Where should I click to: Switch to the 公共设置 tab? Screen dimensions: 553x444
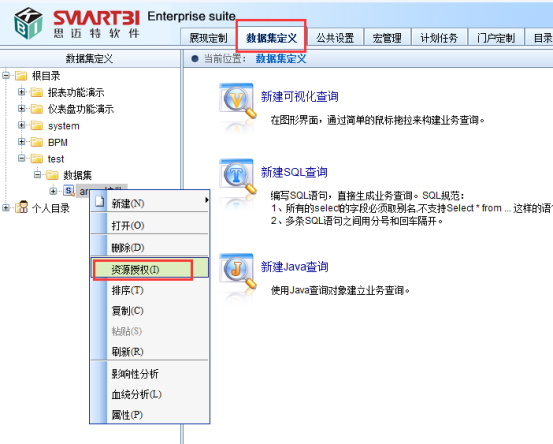[335, 38]
